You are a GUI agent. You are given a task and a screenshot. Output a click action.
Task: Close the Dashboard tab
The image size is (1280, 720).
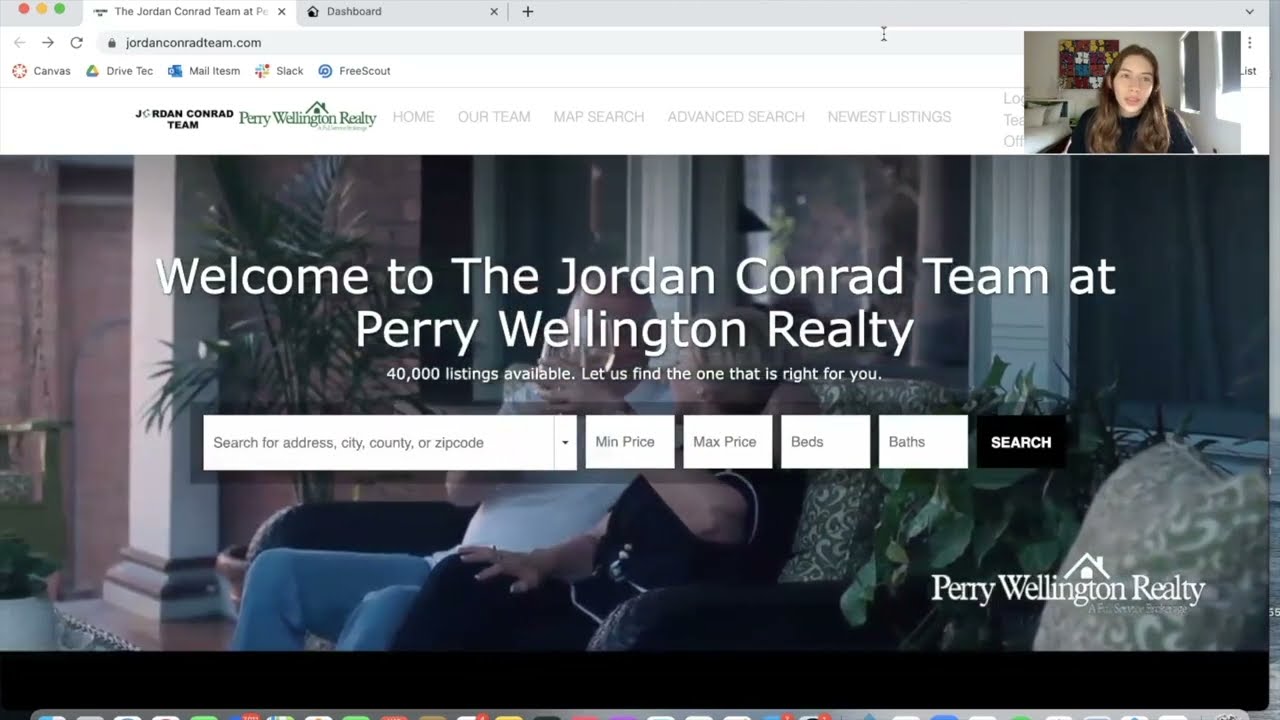point(494,12)
